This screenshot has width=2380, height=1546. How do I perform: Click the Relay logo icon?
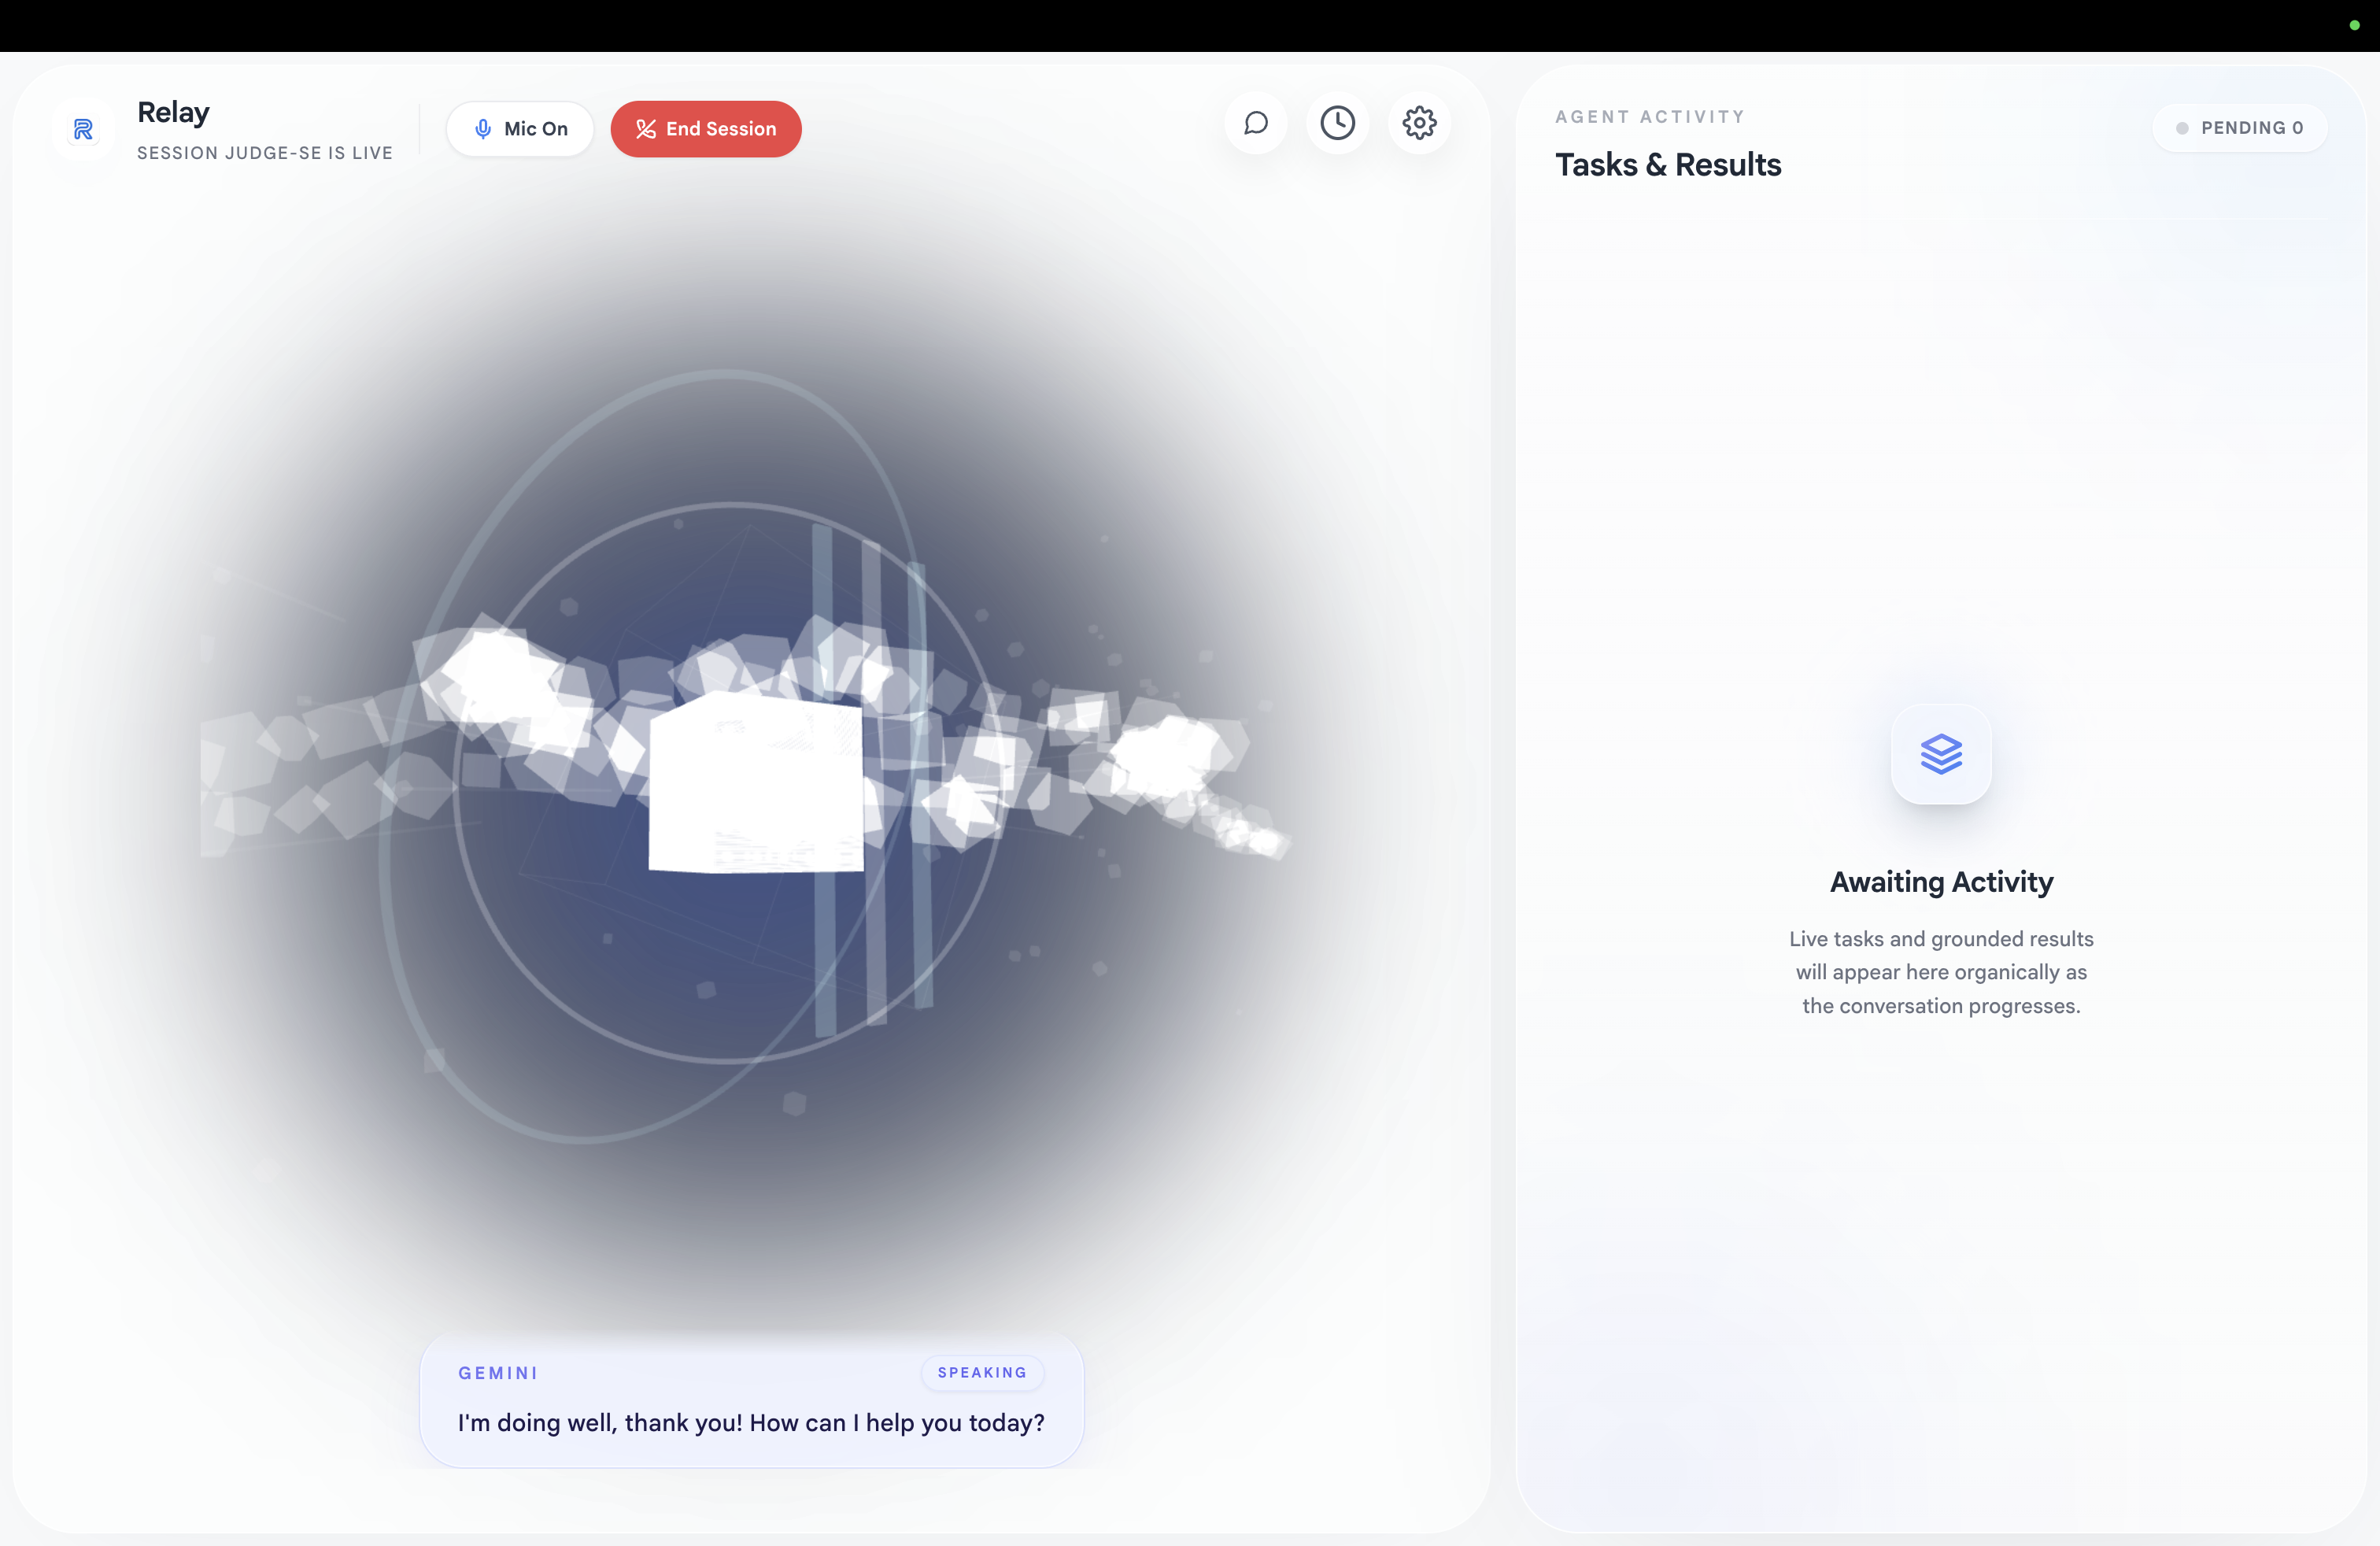[83, 129]
